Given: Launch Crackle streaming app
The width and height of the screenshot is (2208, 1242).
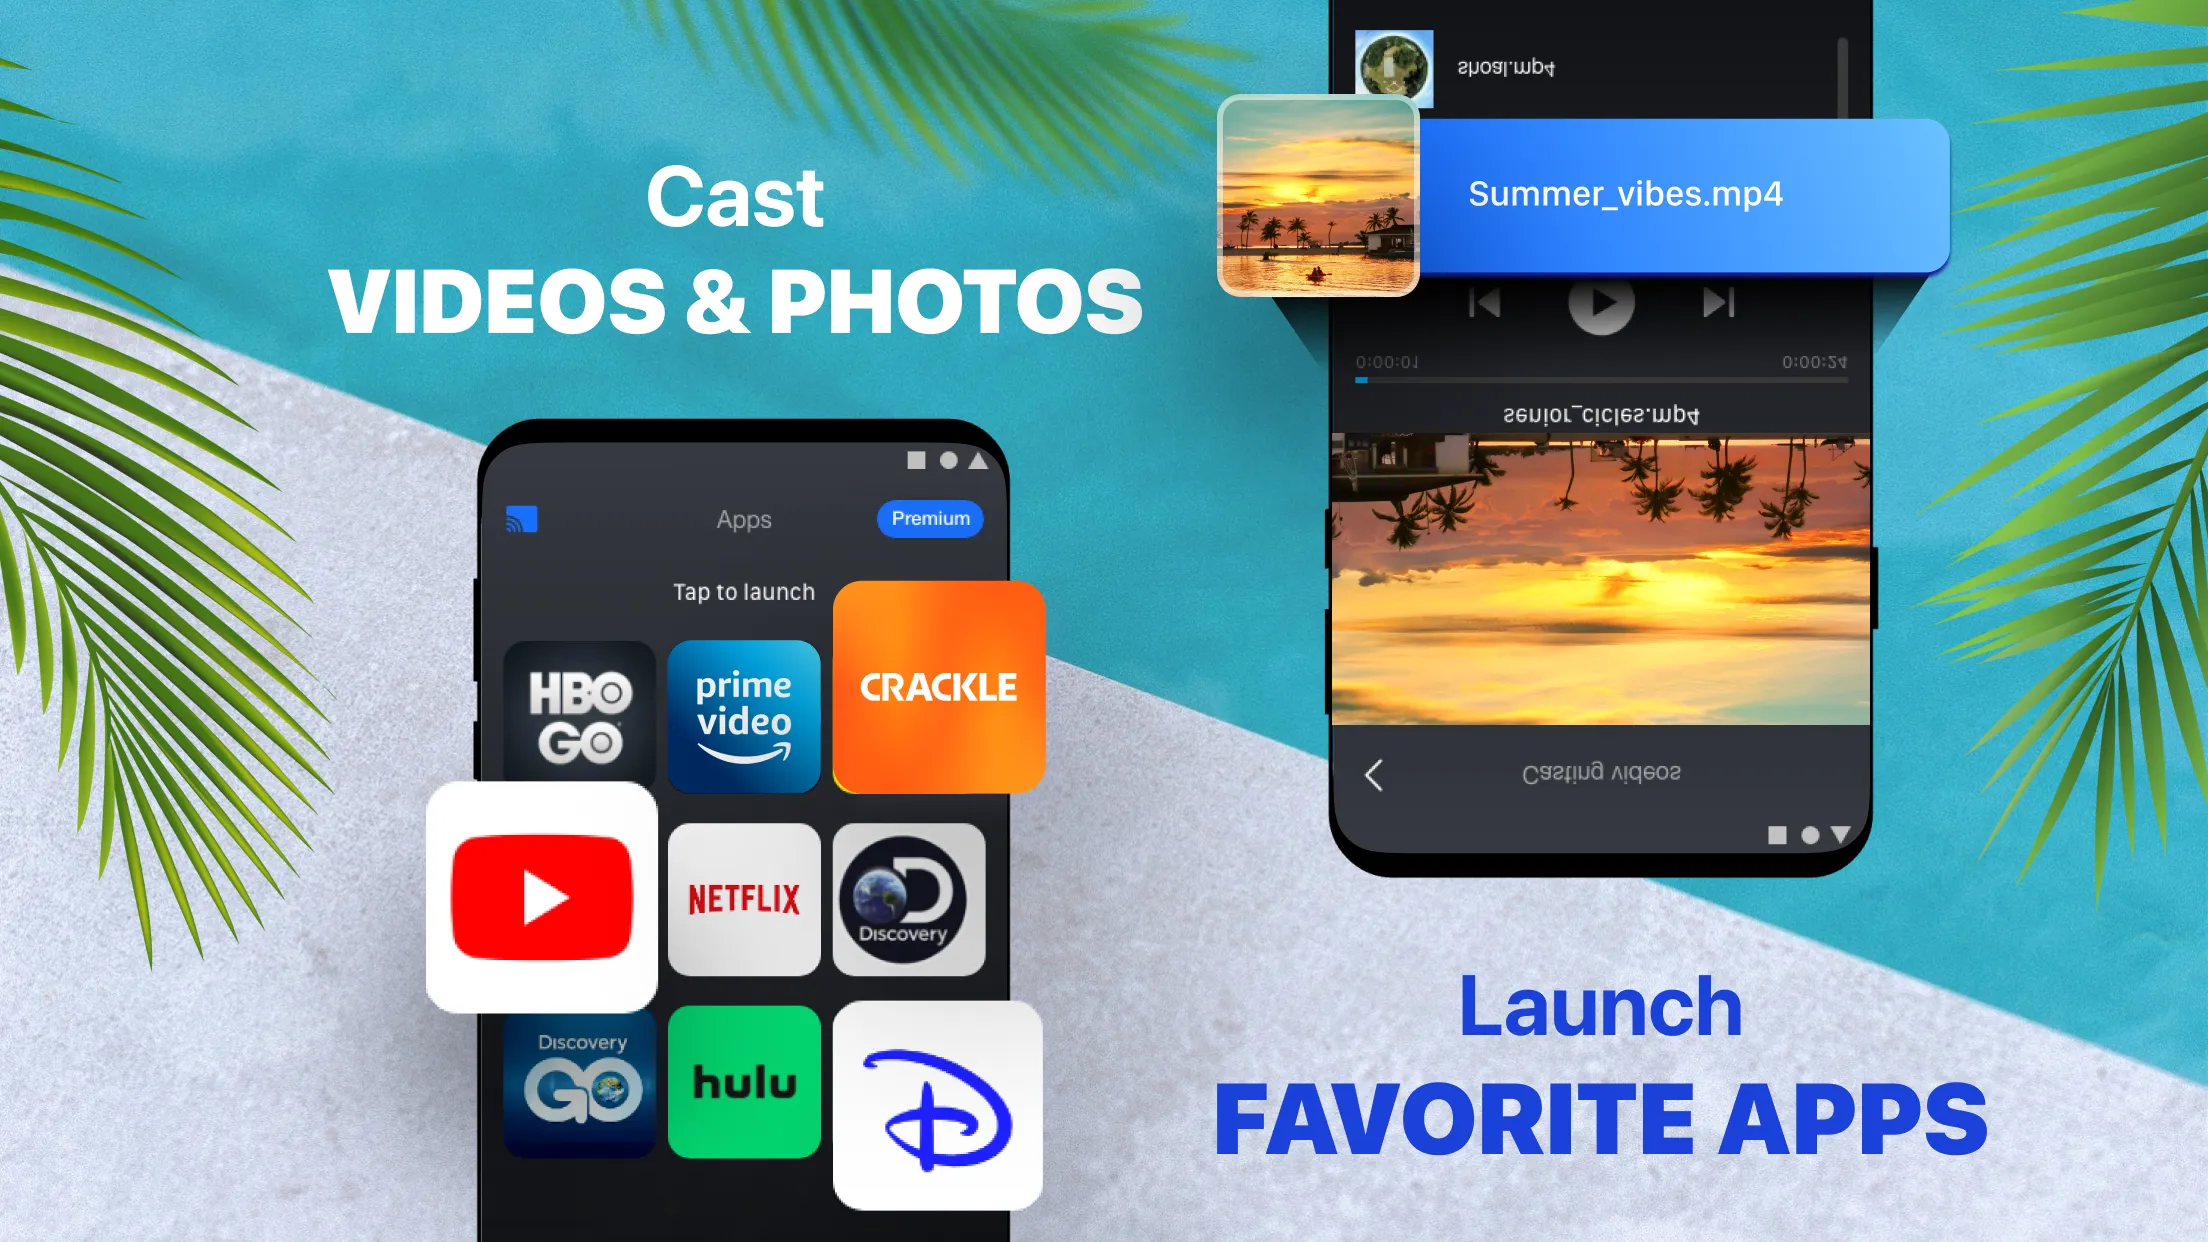Looking at the screenshot, I should [939, 687].
